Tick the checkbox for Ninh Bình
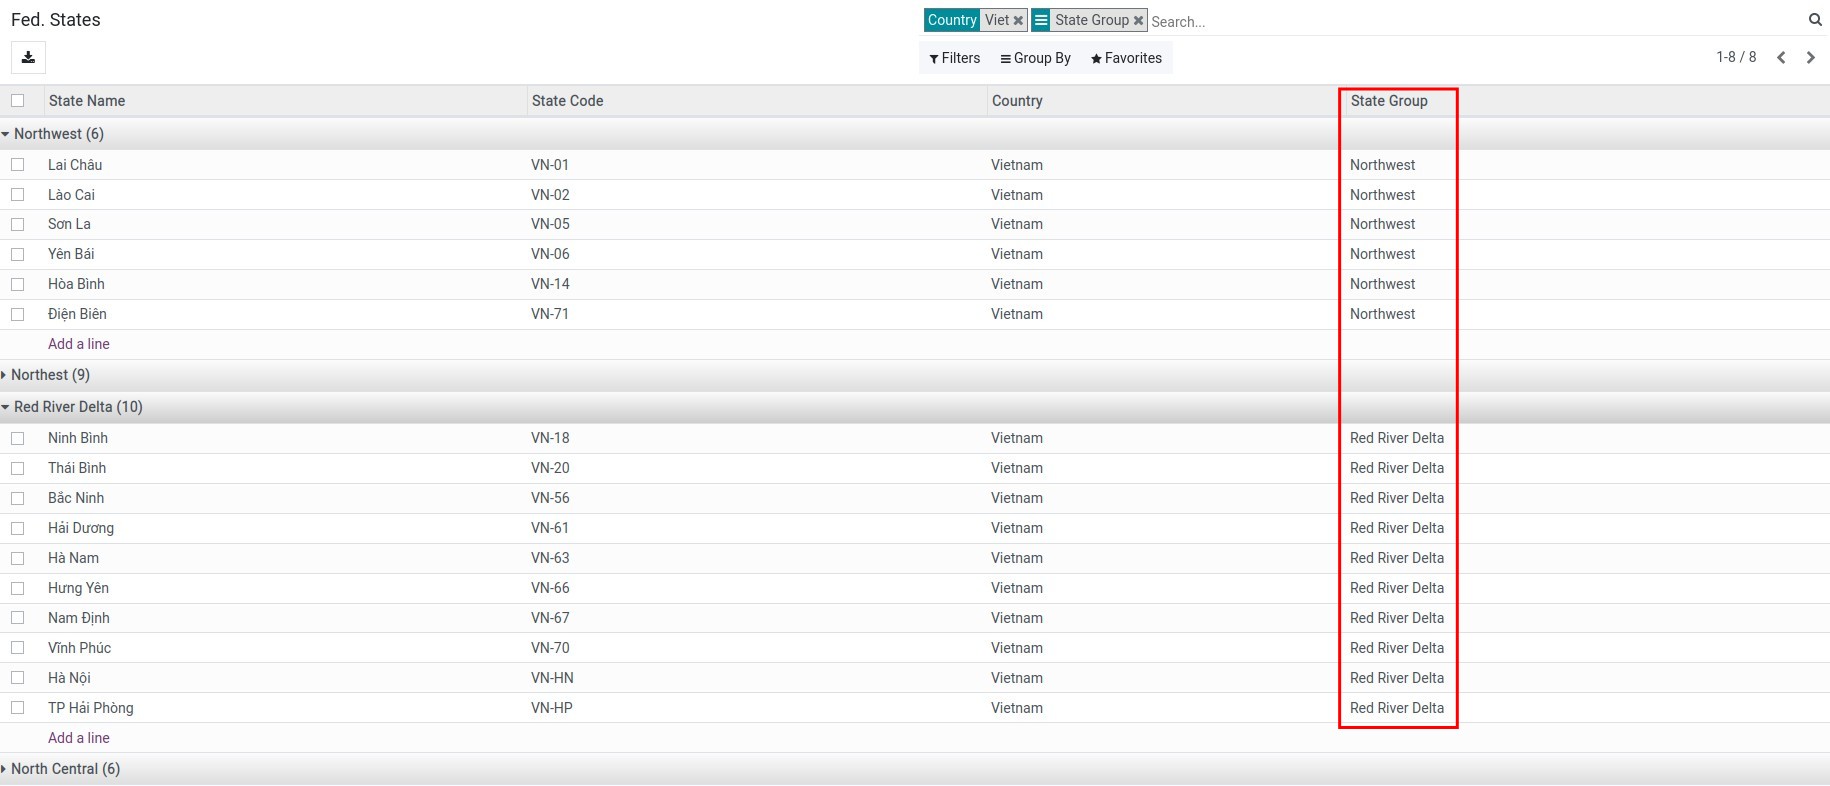Viewport: 1830px width, 786px height. pyautogui.click(x=18, y=438)
